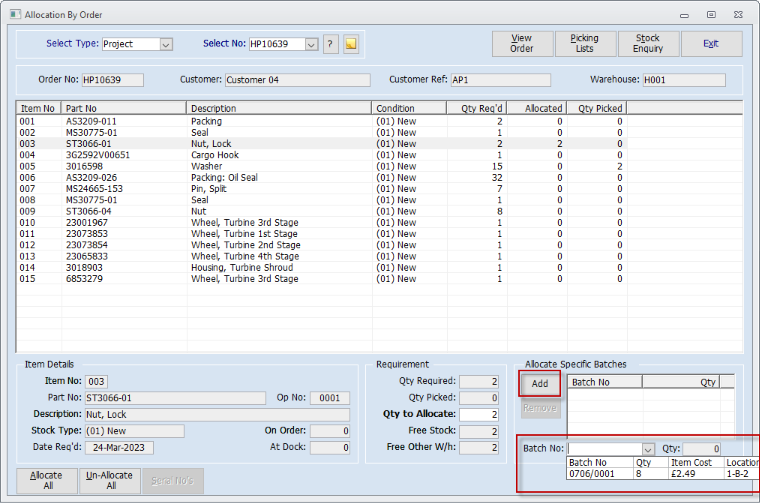Select row 006 Packing: Oil Seal

click(321, 177)
